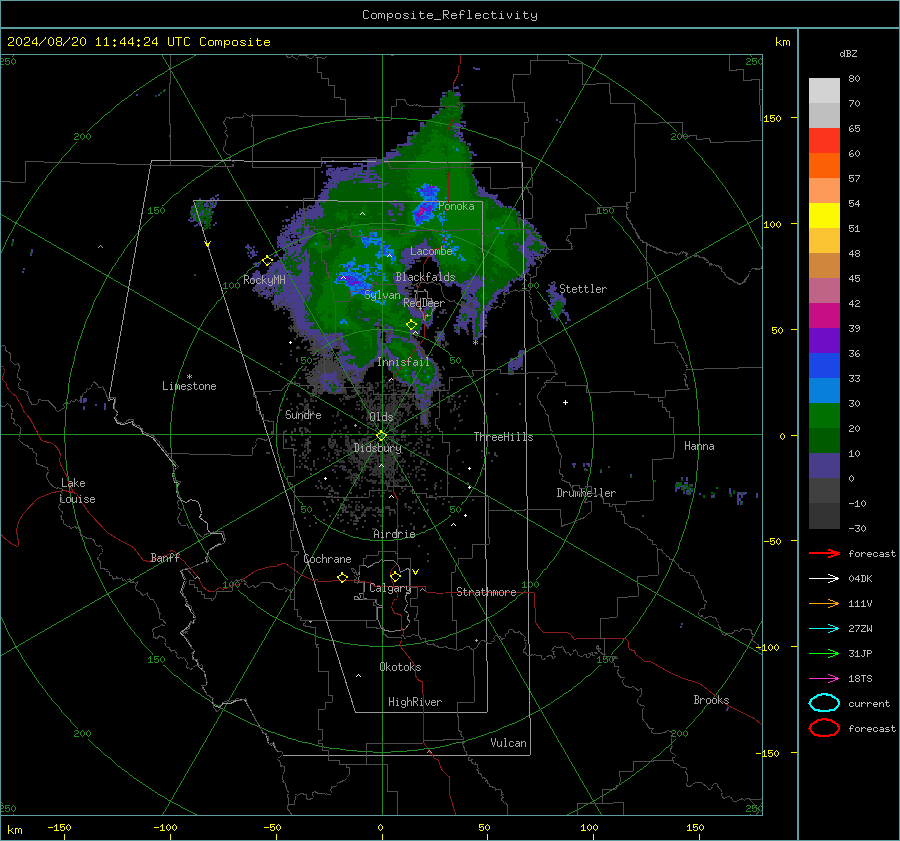Image resolution: width=900 pixels, height=841 pixels.
Task: Click the Ponoka city label
Action: (x=456, y=206)
